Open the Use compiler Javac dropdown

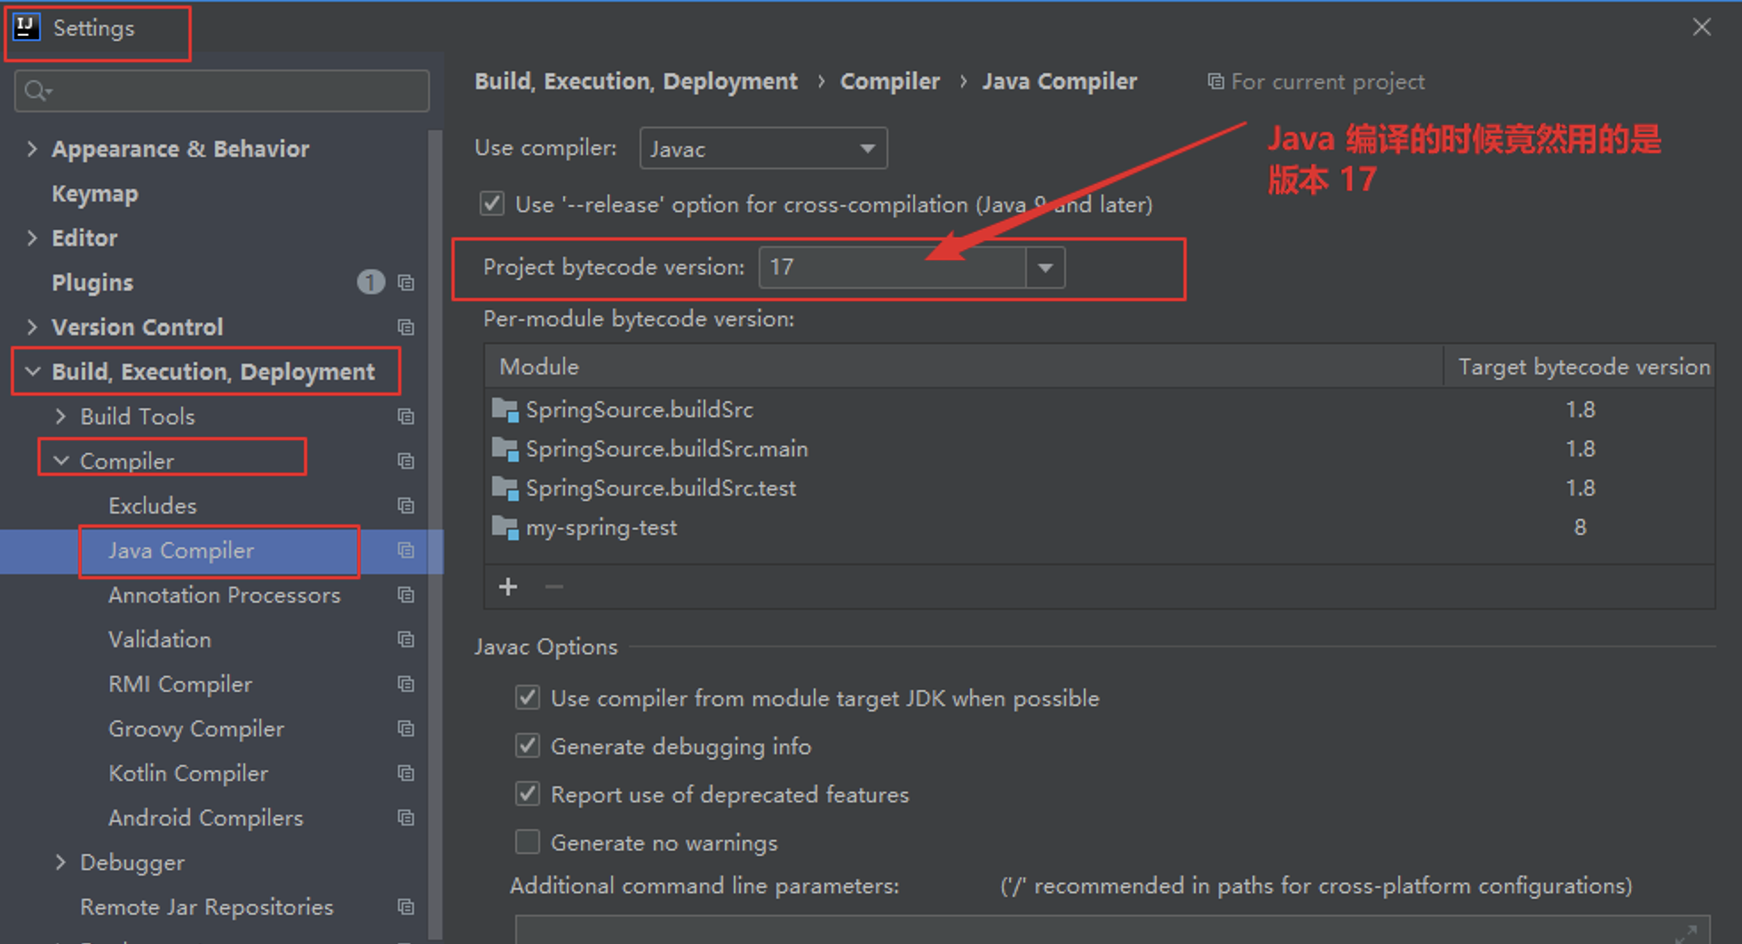[763, 149]
